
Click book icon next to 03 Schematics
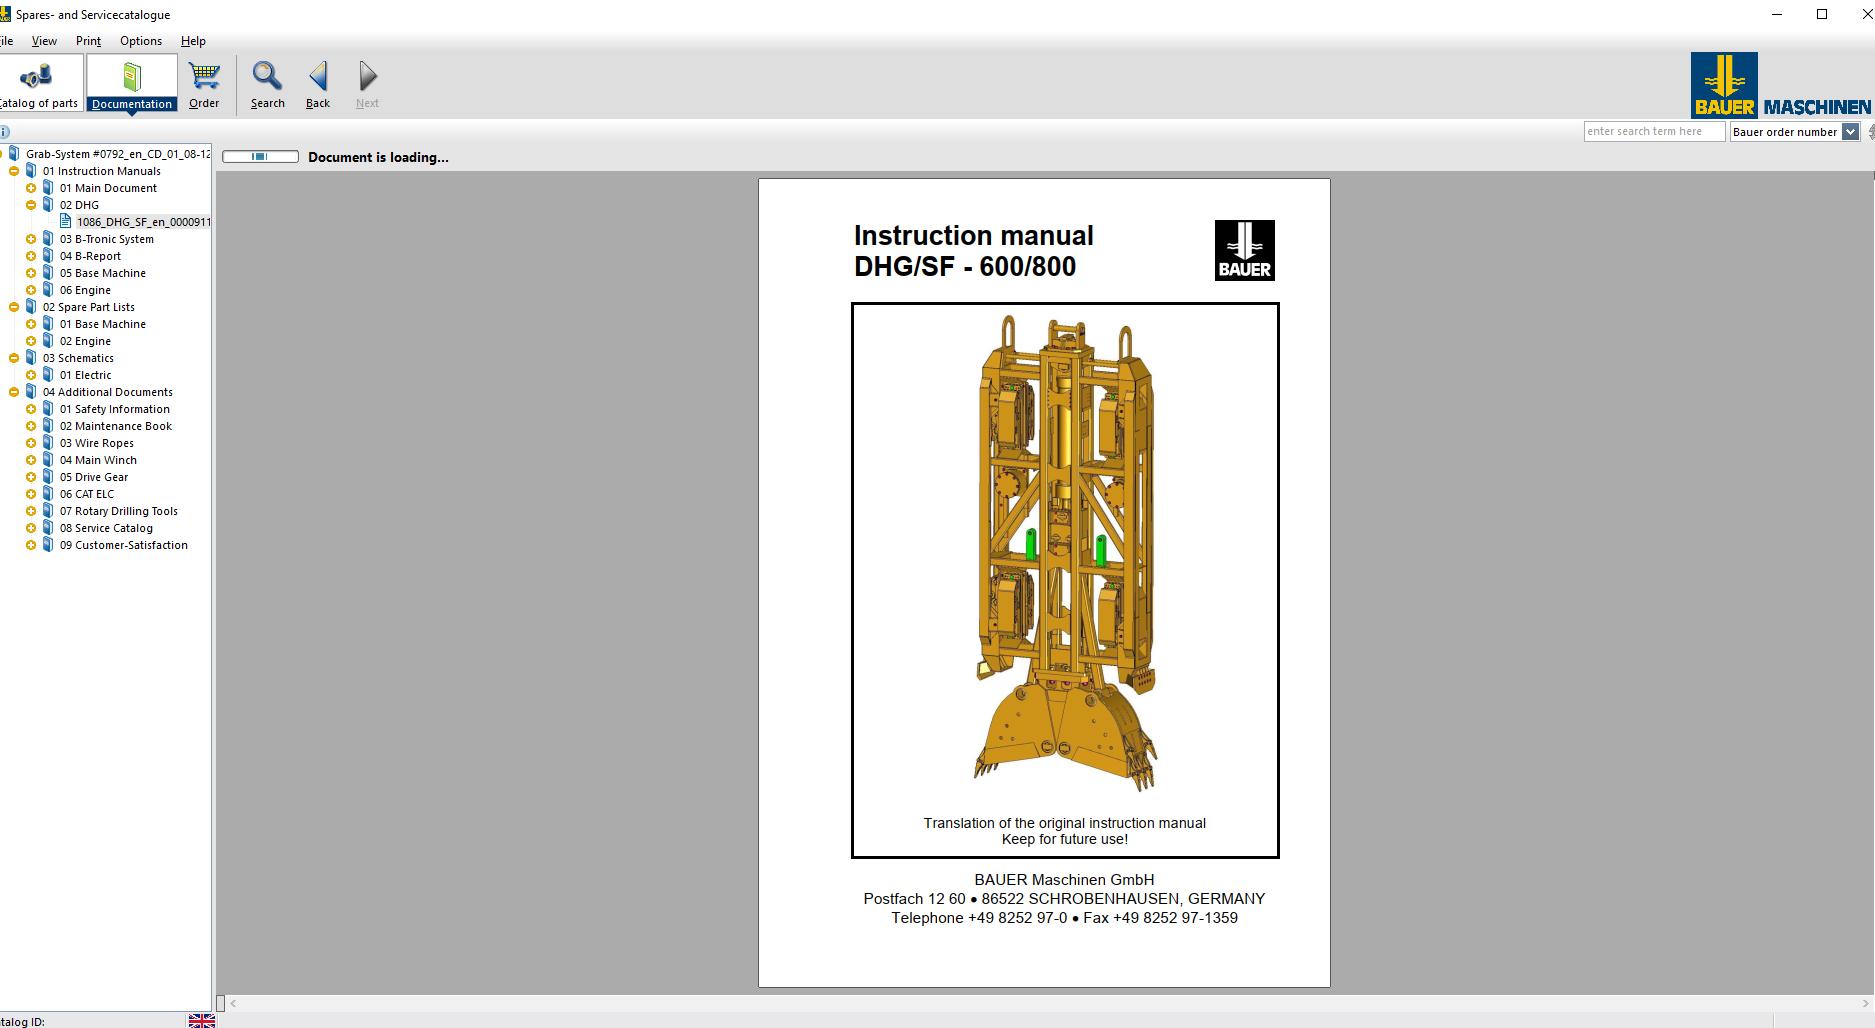31,358
